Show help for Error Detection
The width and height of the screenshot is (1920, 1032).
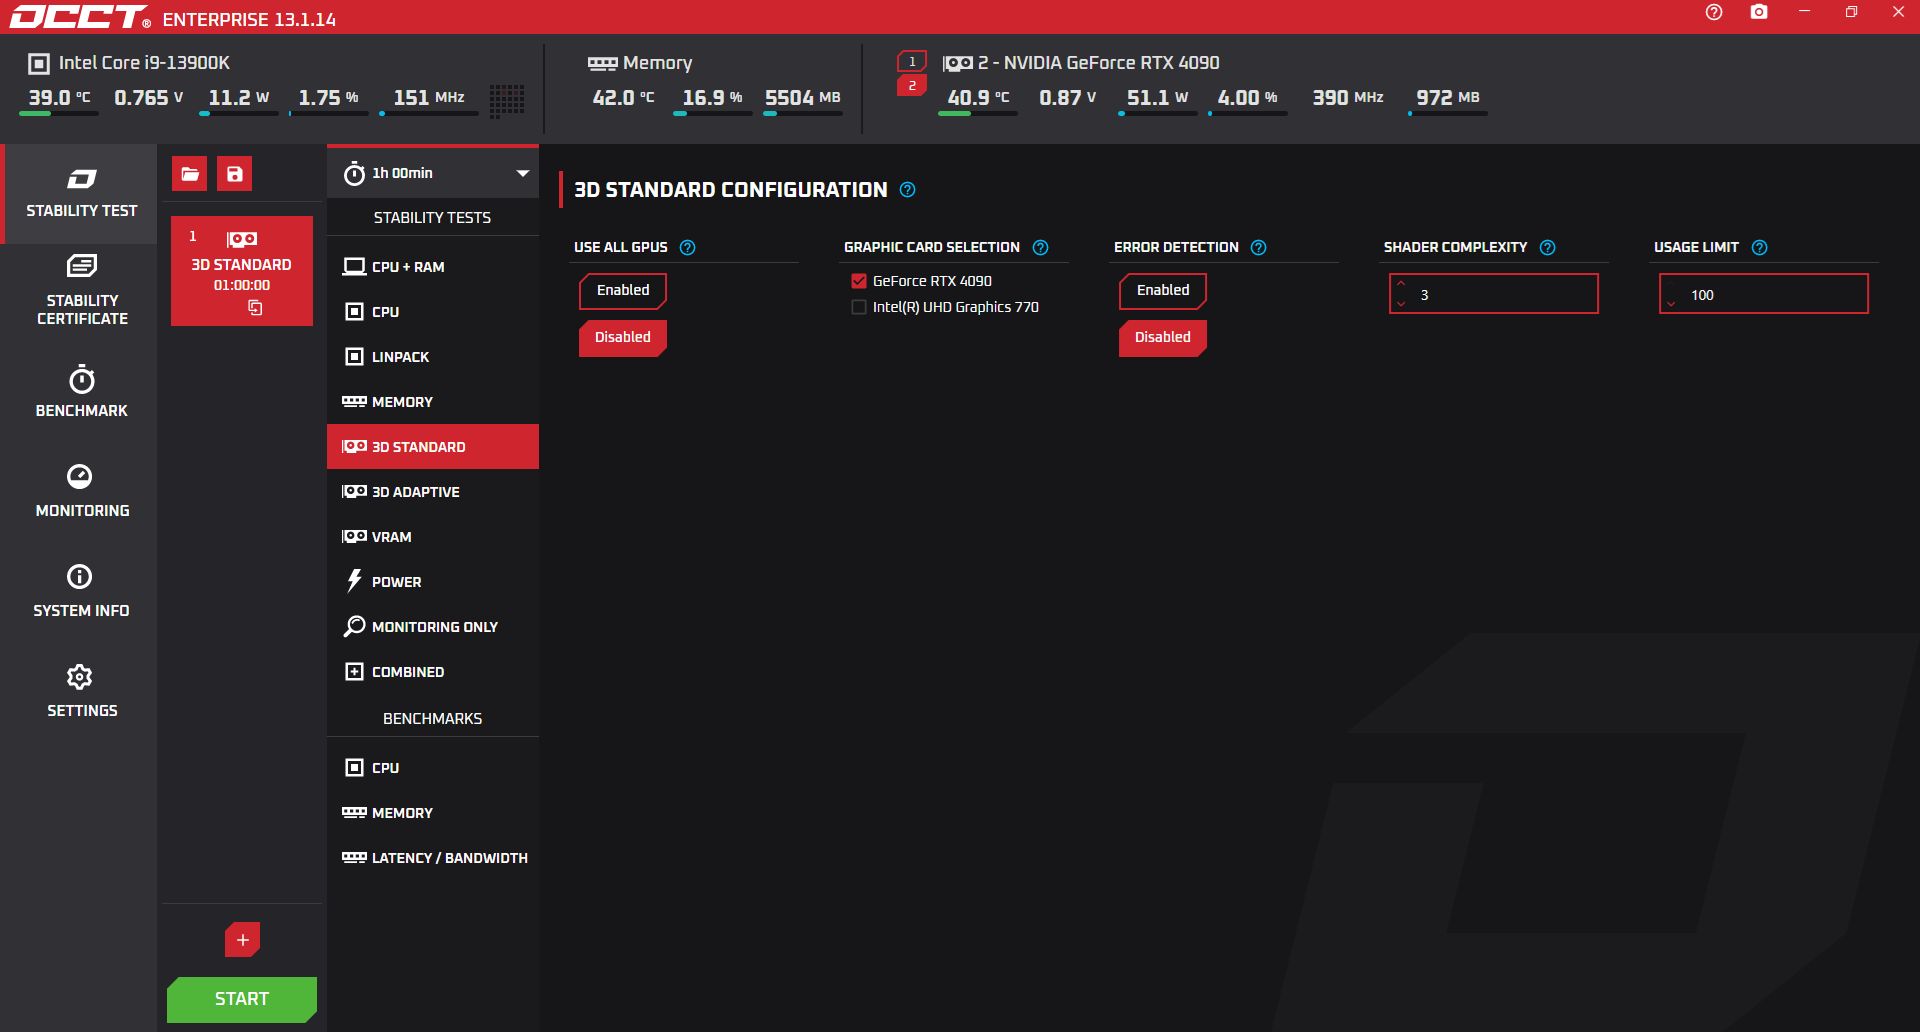click(1259, 248)
